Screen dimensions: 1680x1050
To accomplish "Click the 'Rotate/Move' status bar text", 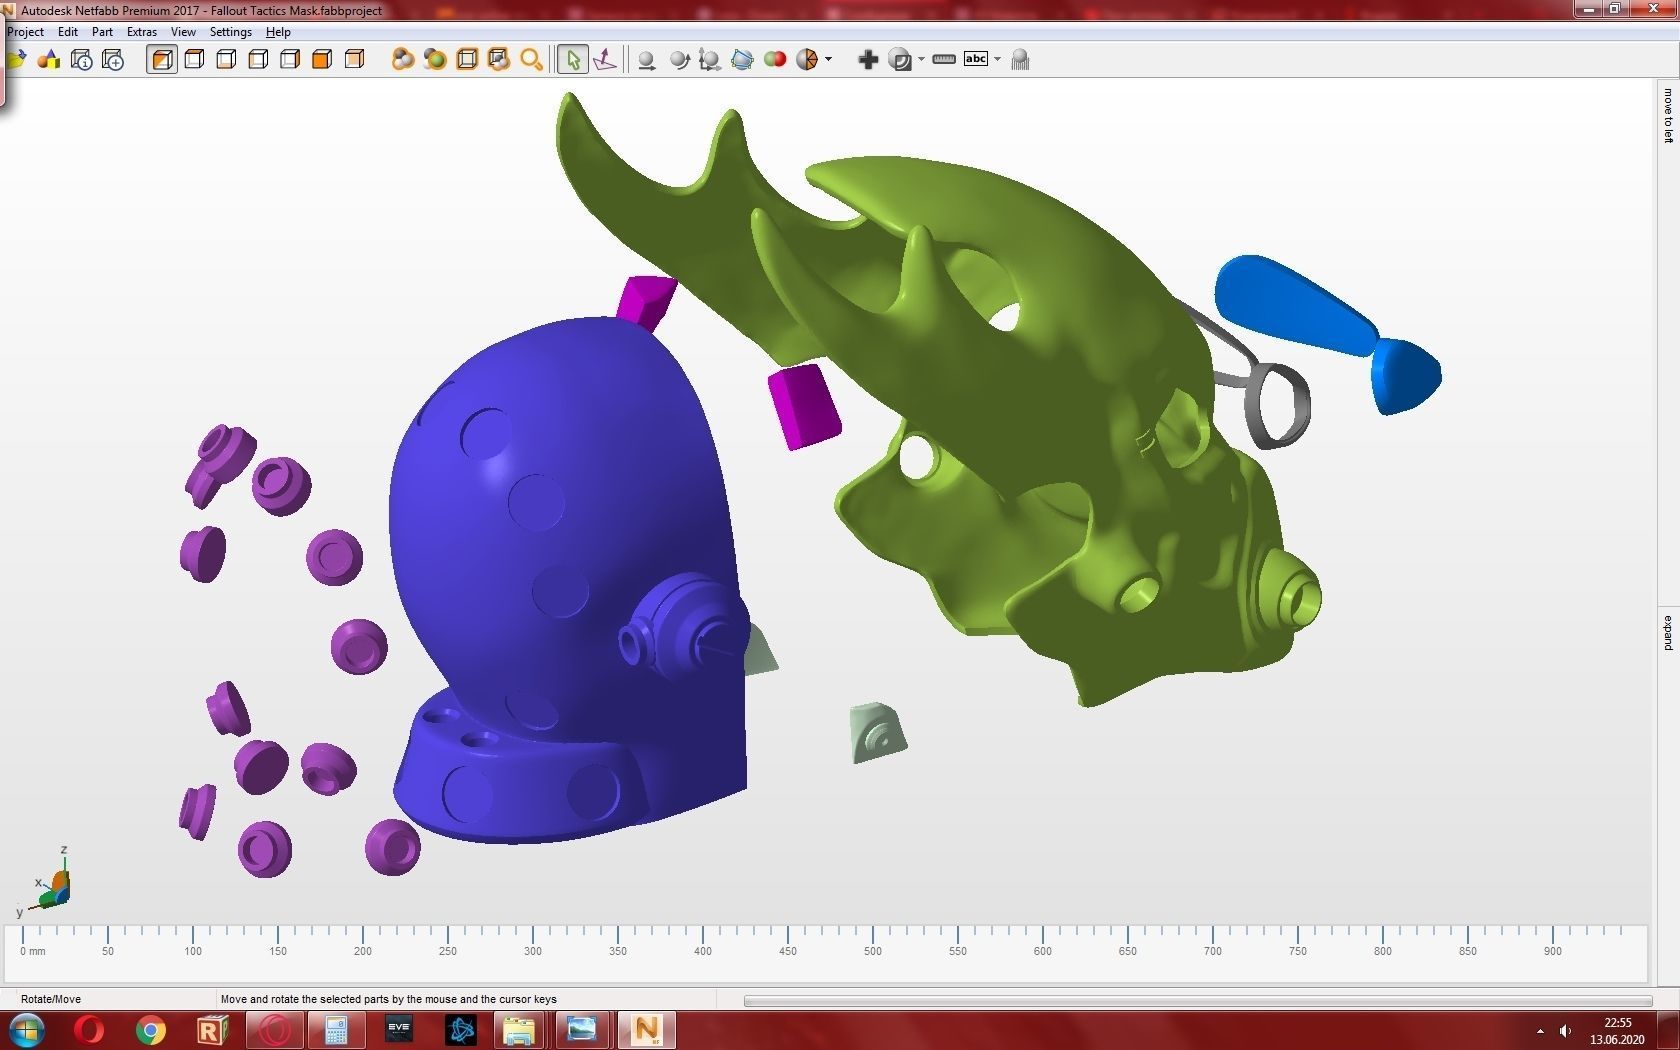I will coord(51,999).
